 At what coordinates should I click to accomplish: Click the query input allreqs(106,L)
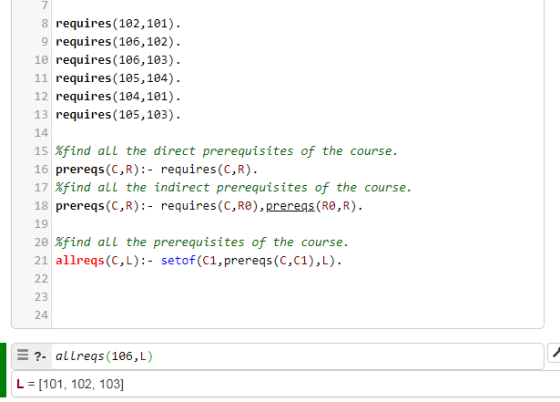[298, 356]
